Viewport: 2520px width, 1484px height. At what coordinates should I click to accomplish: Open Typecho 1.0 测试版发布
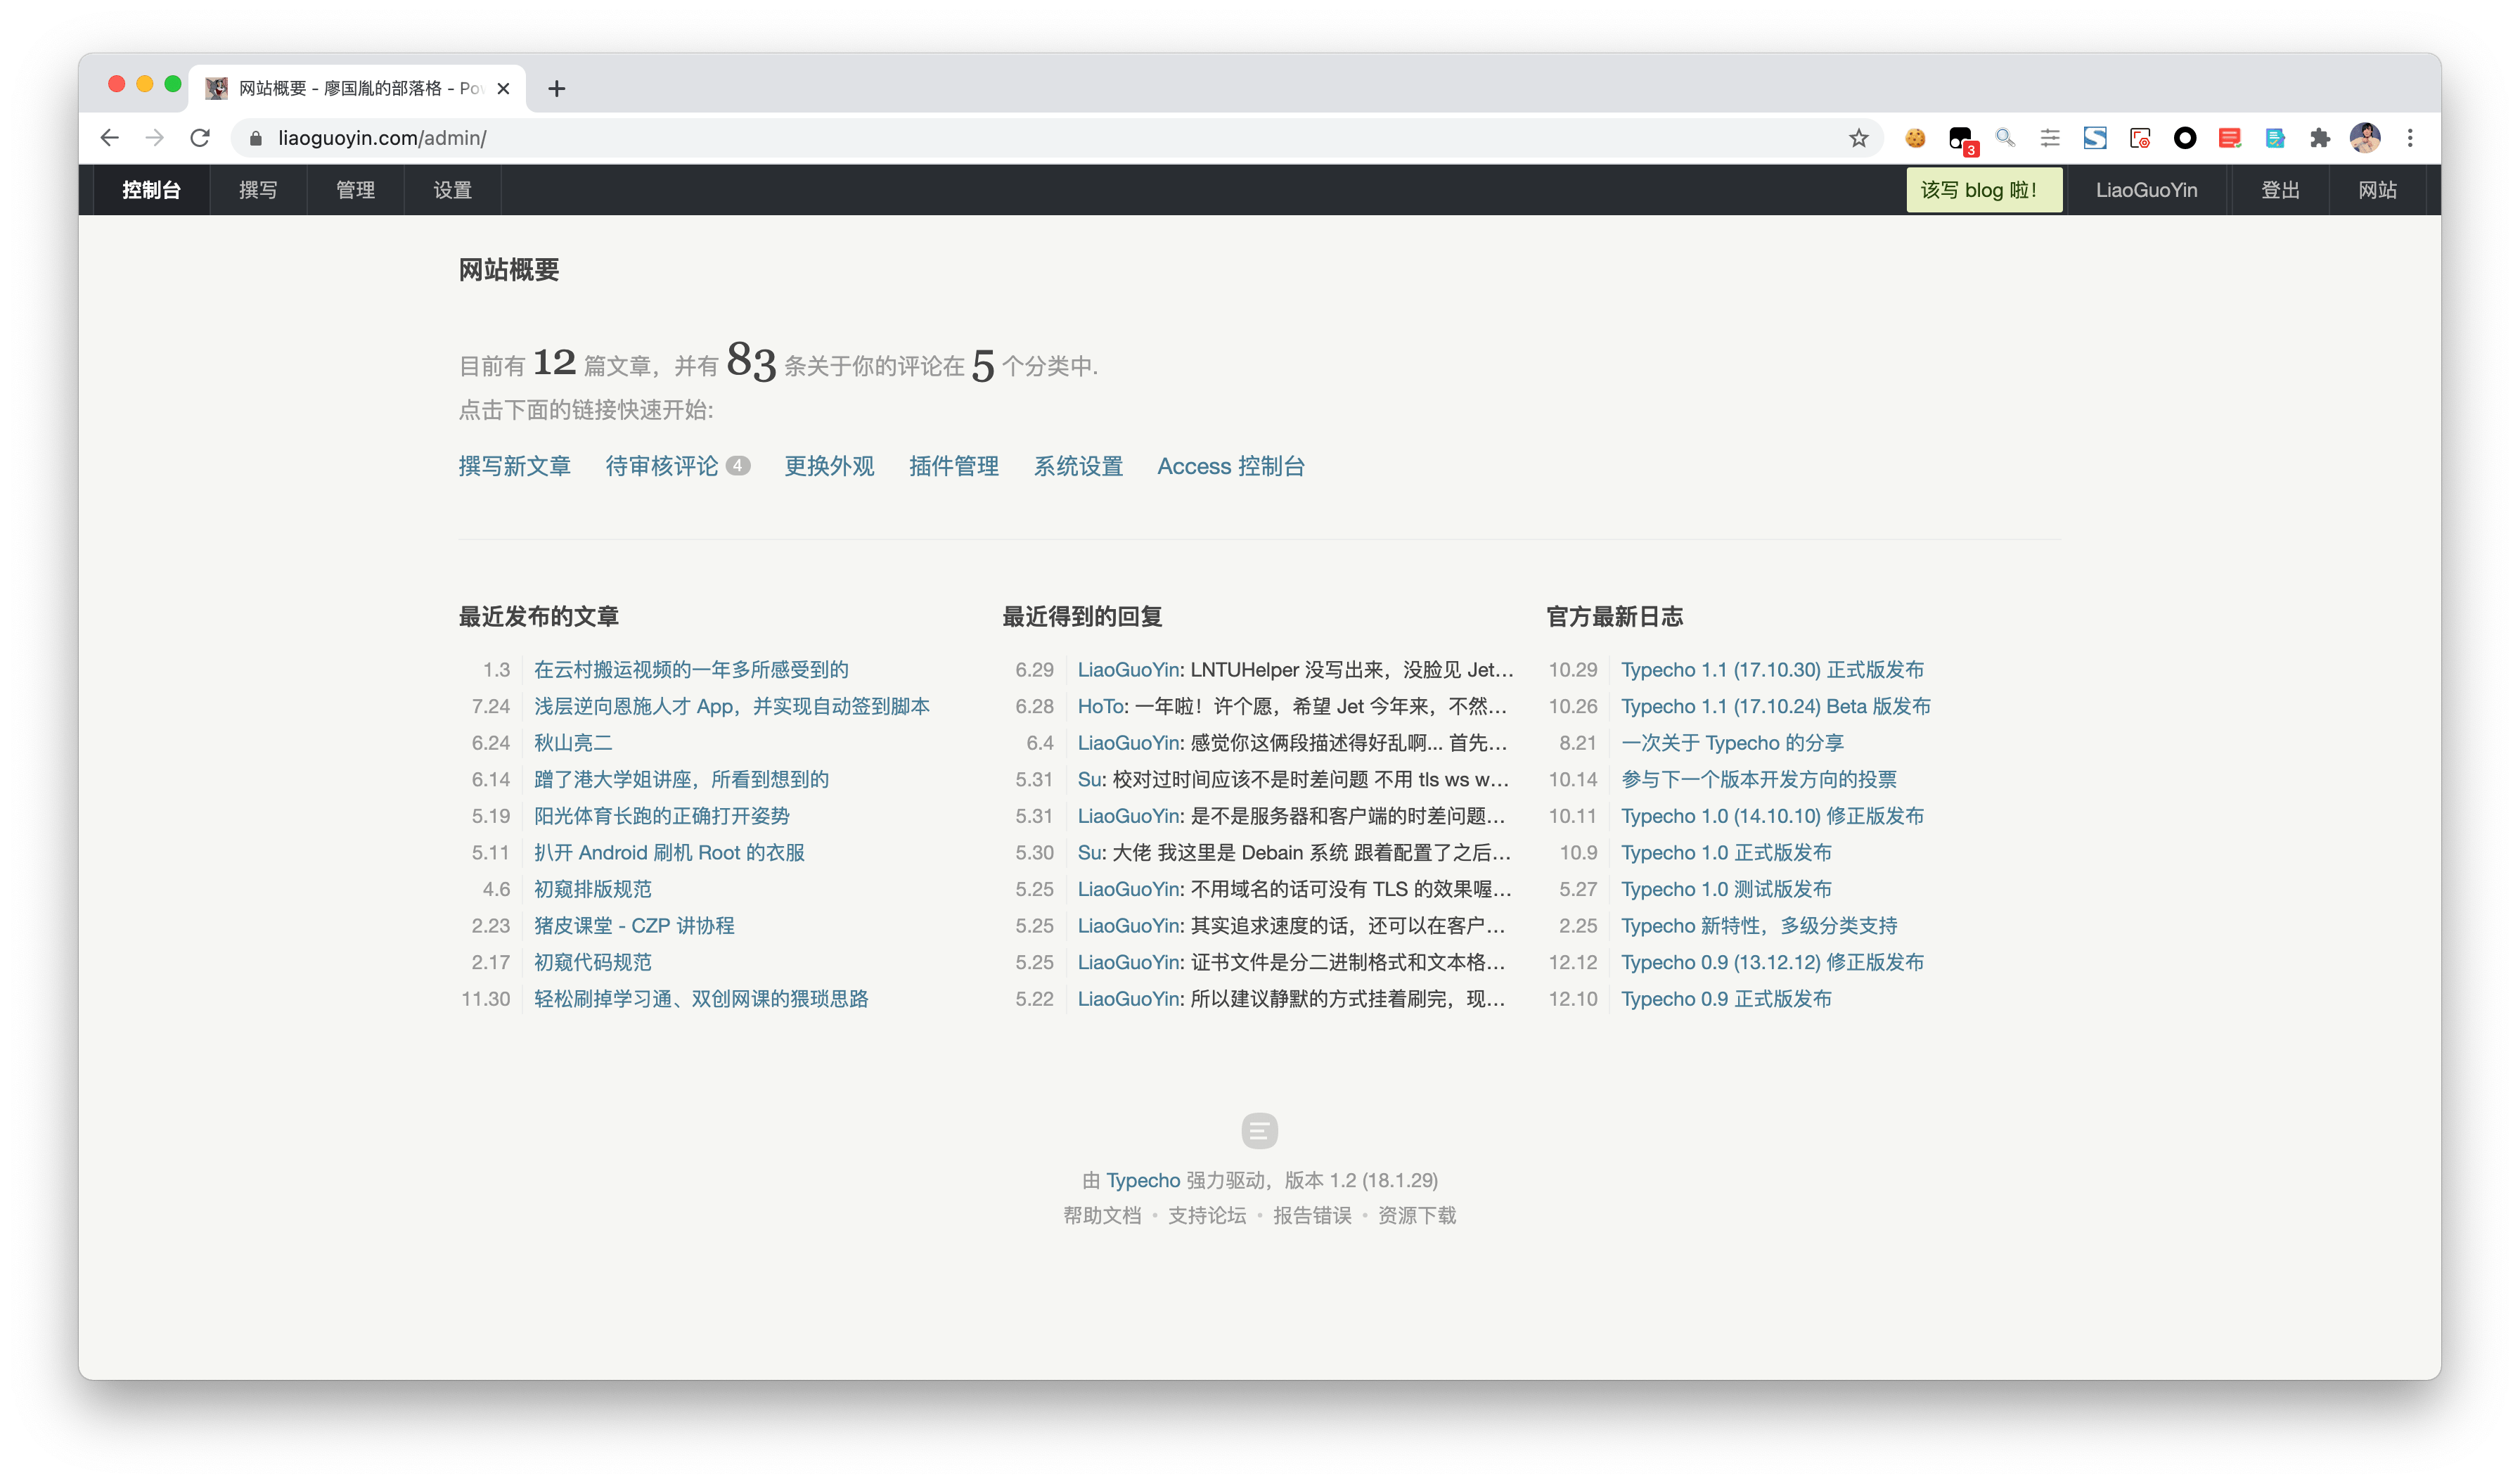1726,888
